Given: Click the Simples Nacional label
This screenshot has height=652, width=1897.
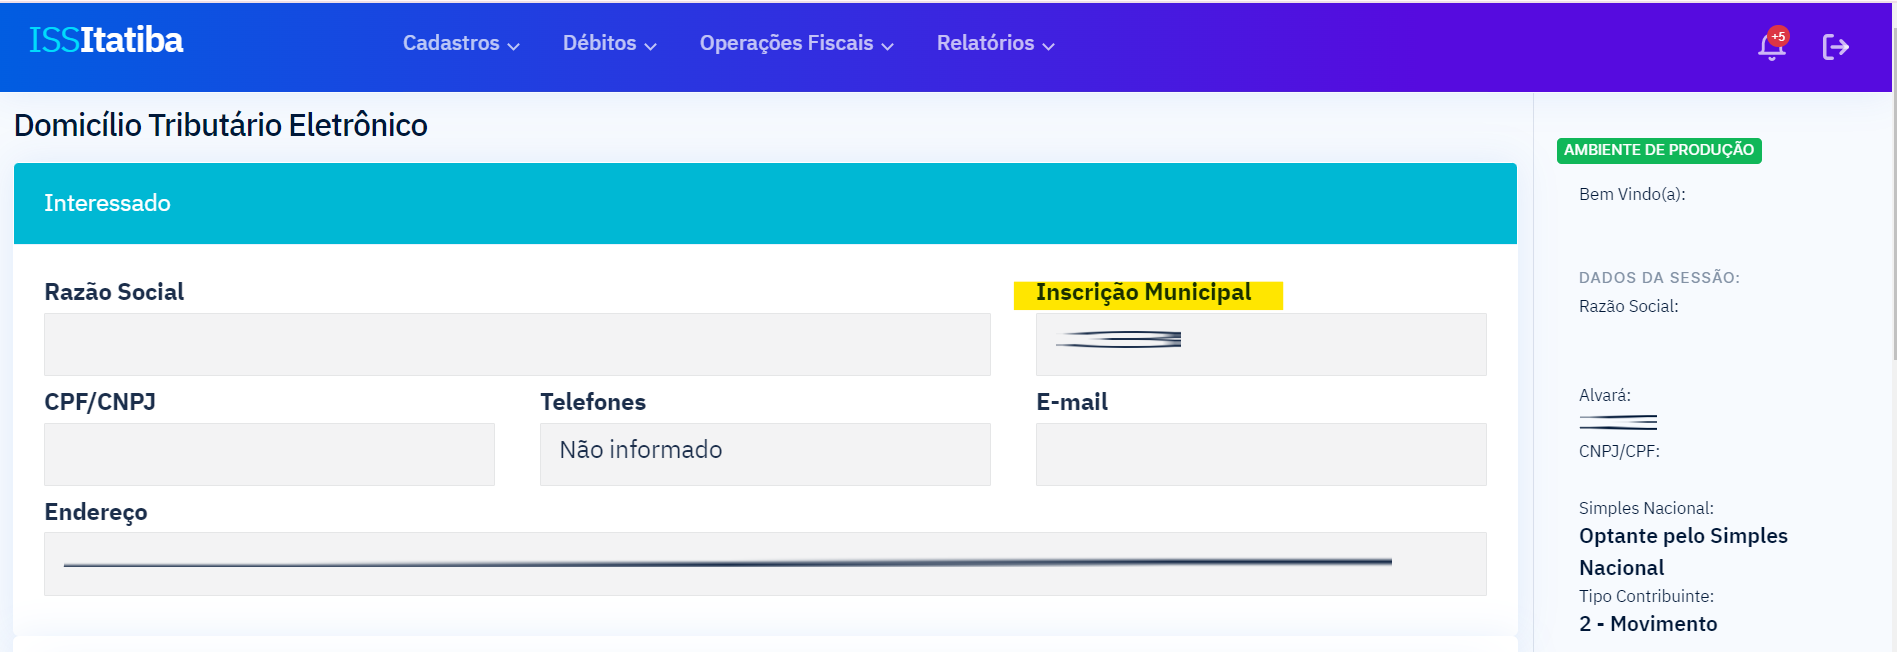Looking at the screenshot, I should [1646, 508].
